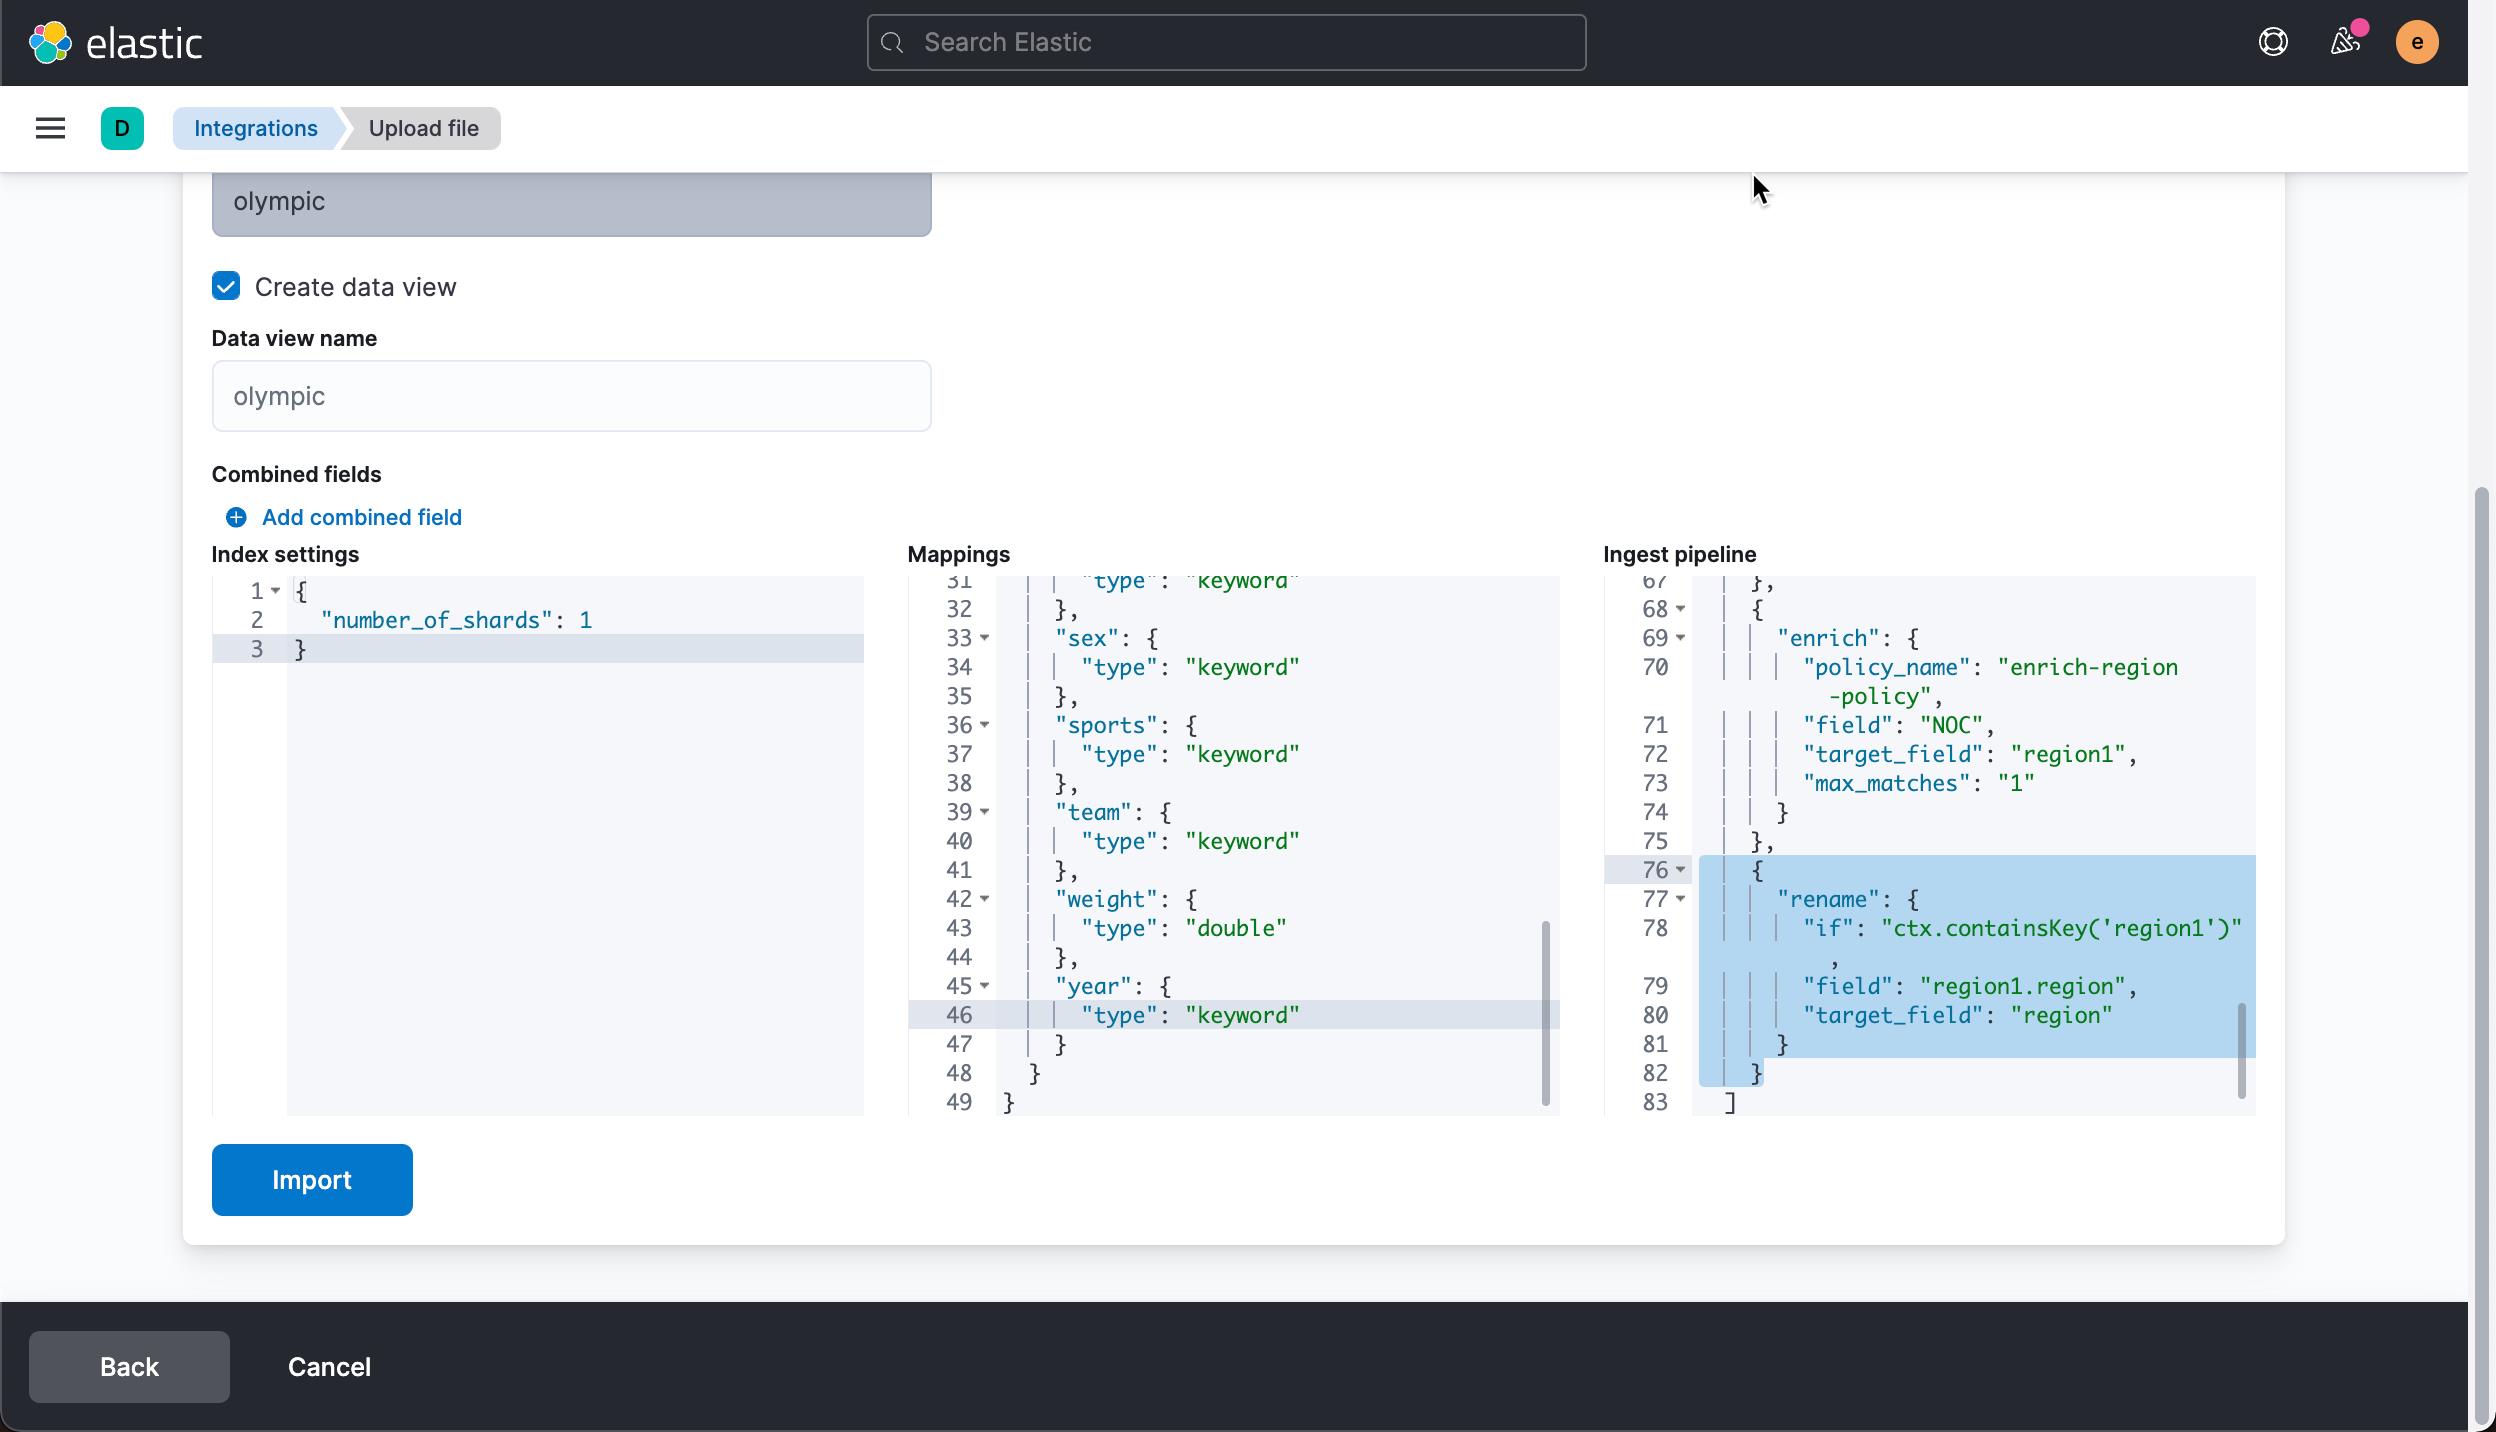Screen dimensions: 2496x1432
Task: Click the Import button
Action: click(x=312, y=1180)
